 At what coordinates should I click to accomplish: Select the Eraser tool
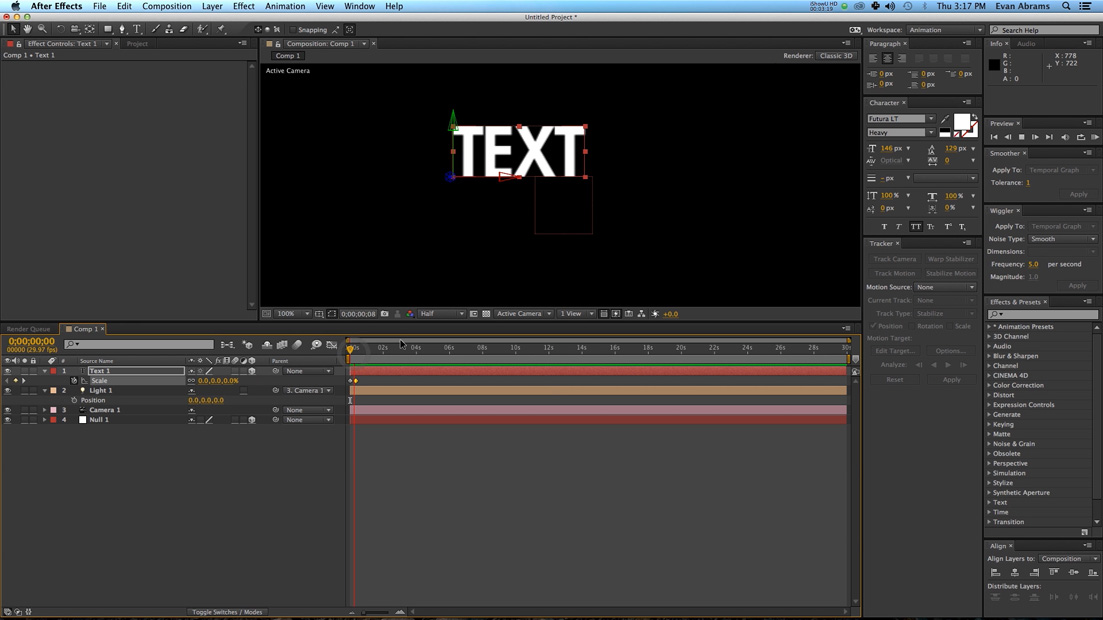[x=184, y=30]
